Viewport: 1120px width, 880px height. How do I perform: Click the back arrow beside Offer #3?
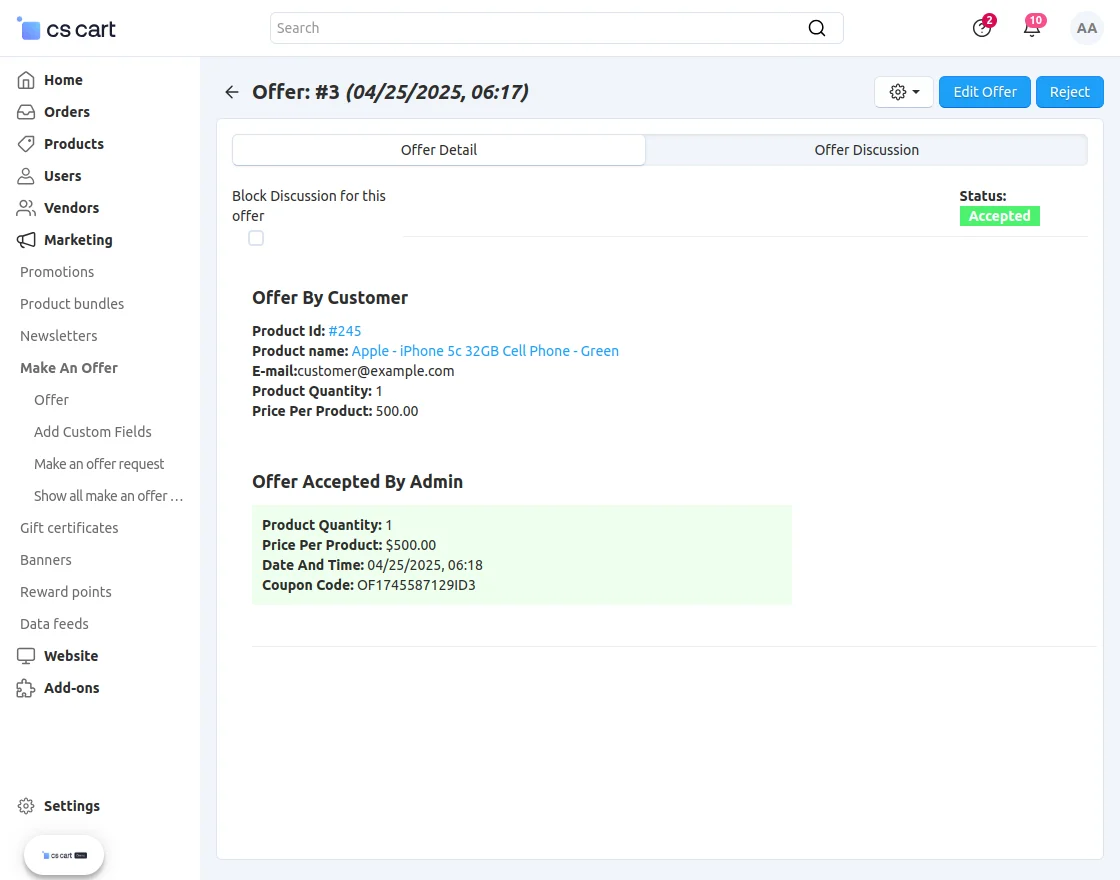point(232,92)
